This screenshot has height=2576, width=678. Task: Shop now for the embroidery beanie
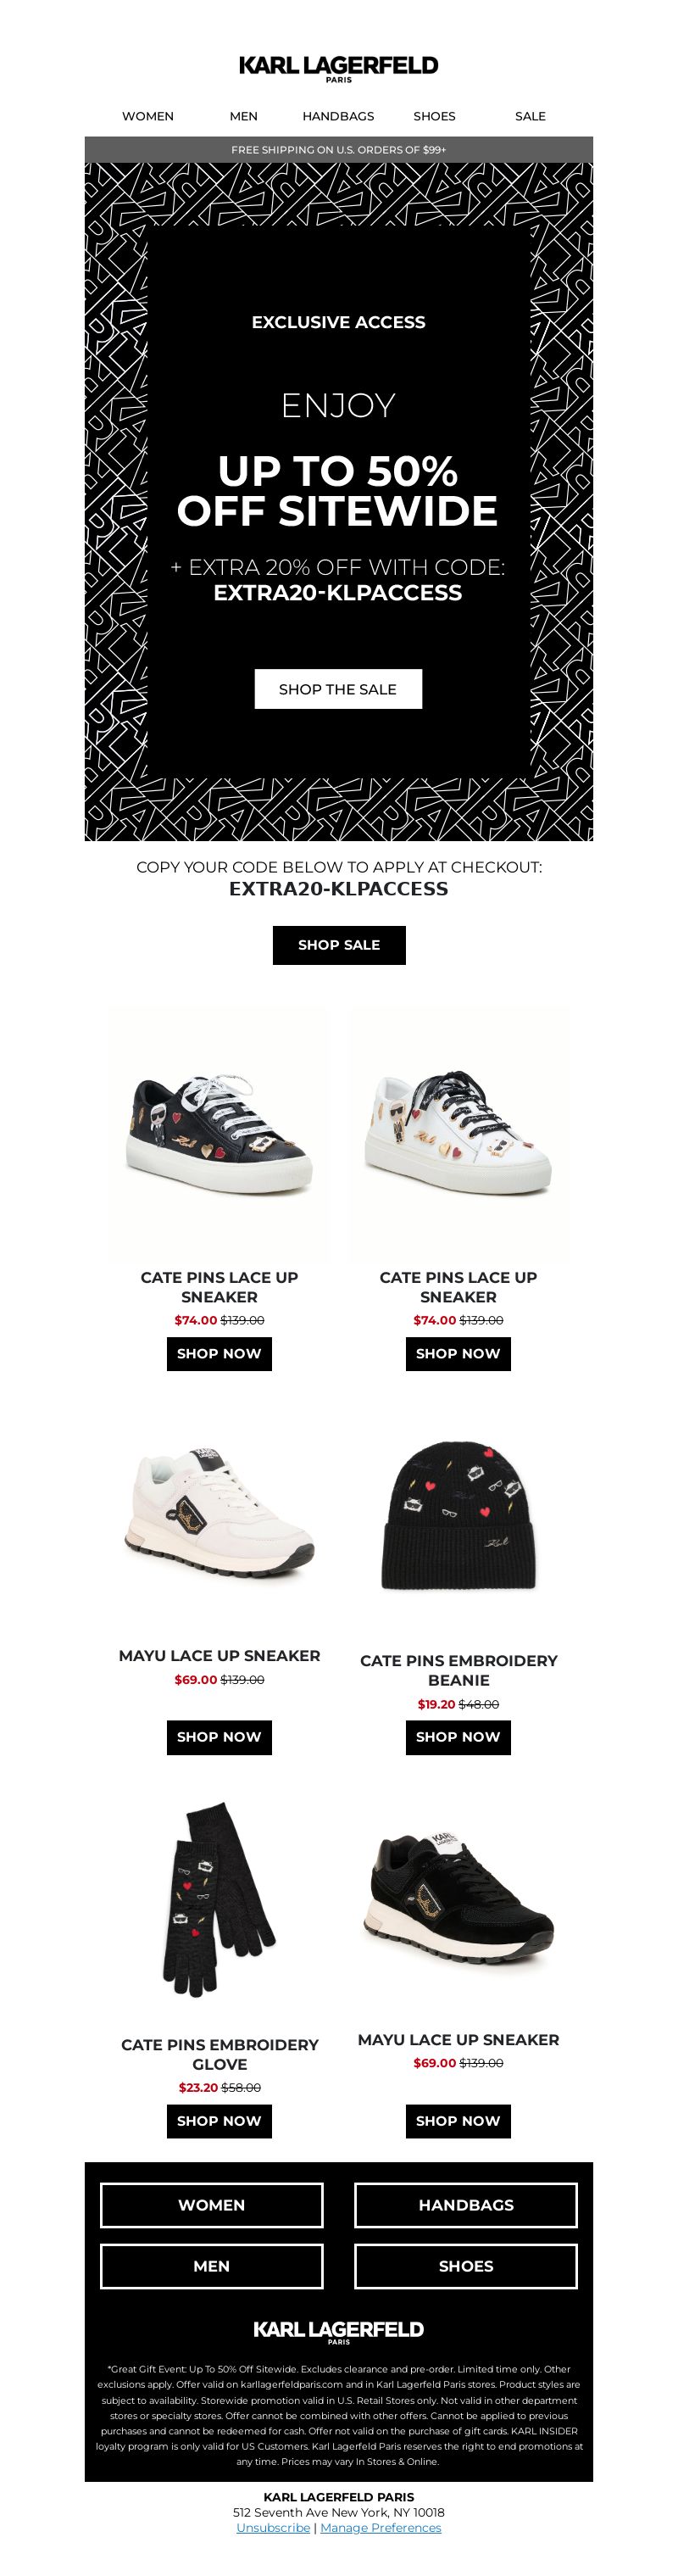click(458, 1737)
